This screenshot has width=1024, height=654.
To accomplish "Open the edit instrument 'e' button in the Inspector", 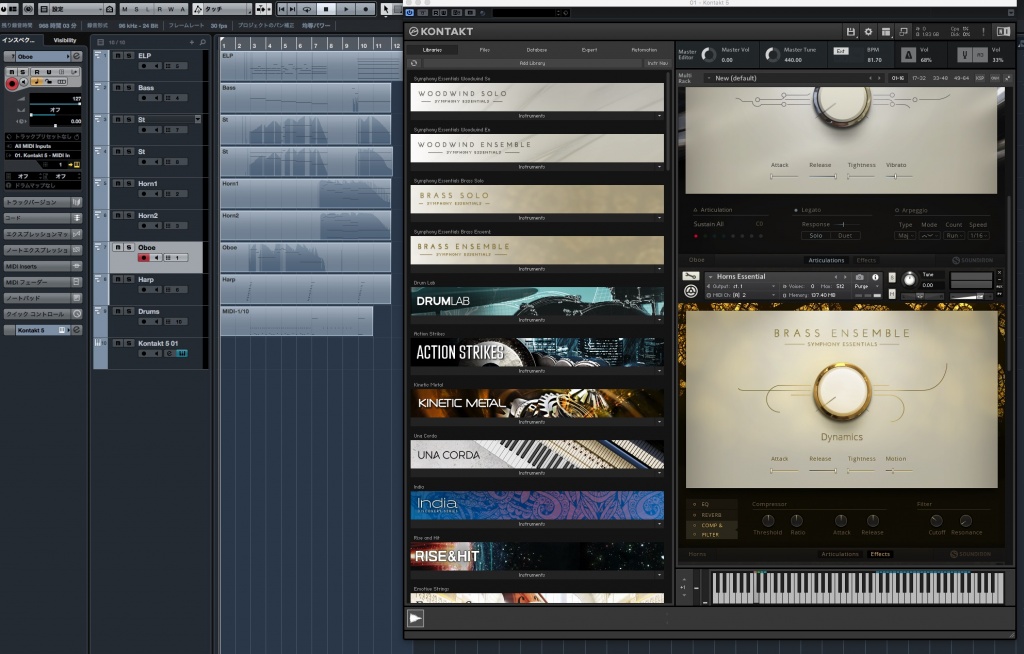I will 76,56.
